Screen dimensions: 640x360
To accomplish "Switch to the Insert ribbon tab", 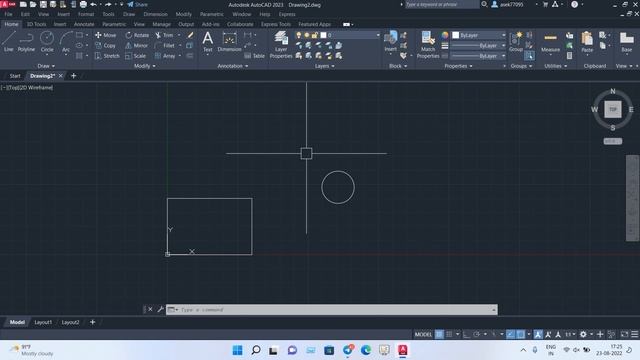I will coord(60,24).
